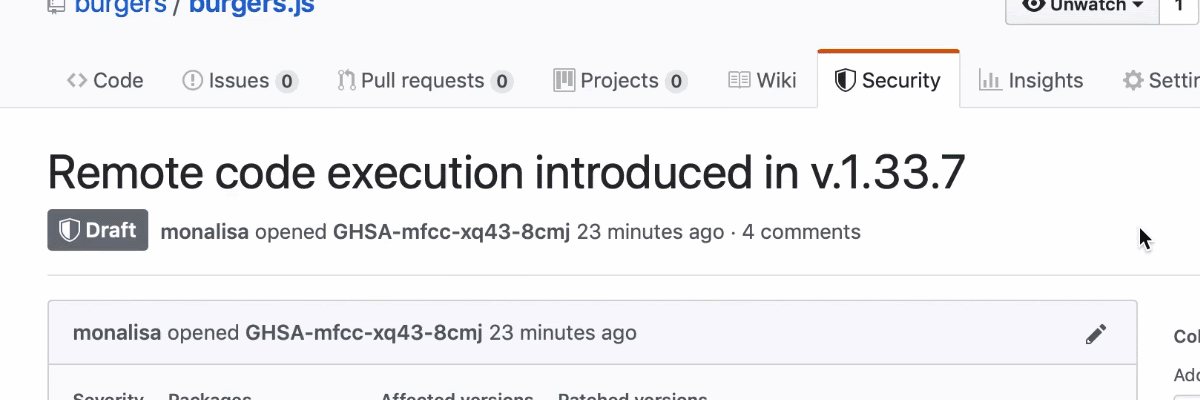Click the shield icon in Security tab
Viewport: 1200px width, 400px height.
click(845, 81)
